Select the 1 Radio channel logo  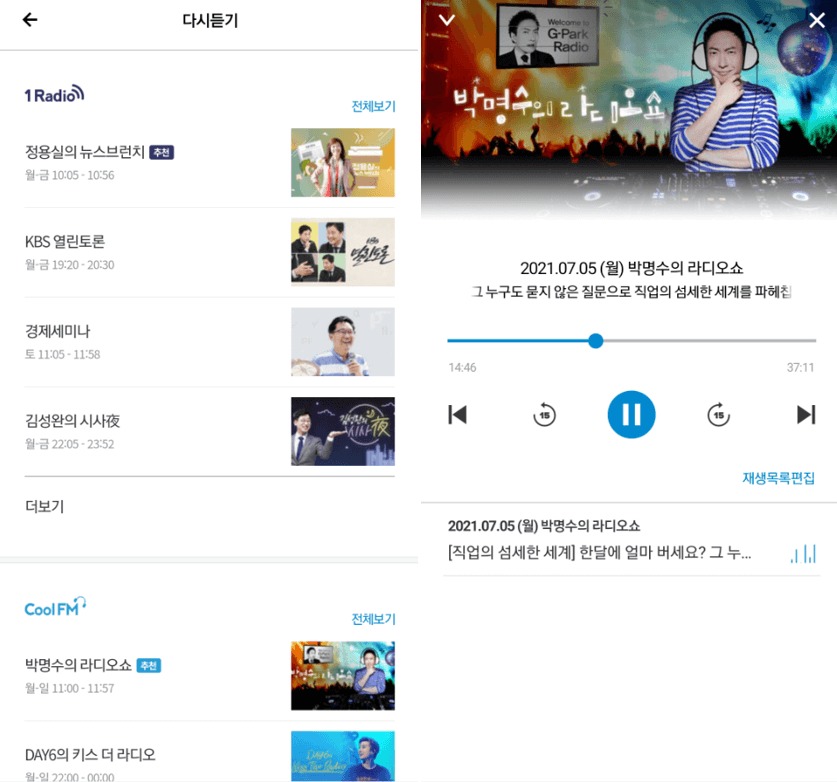54,93
